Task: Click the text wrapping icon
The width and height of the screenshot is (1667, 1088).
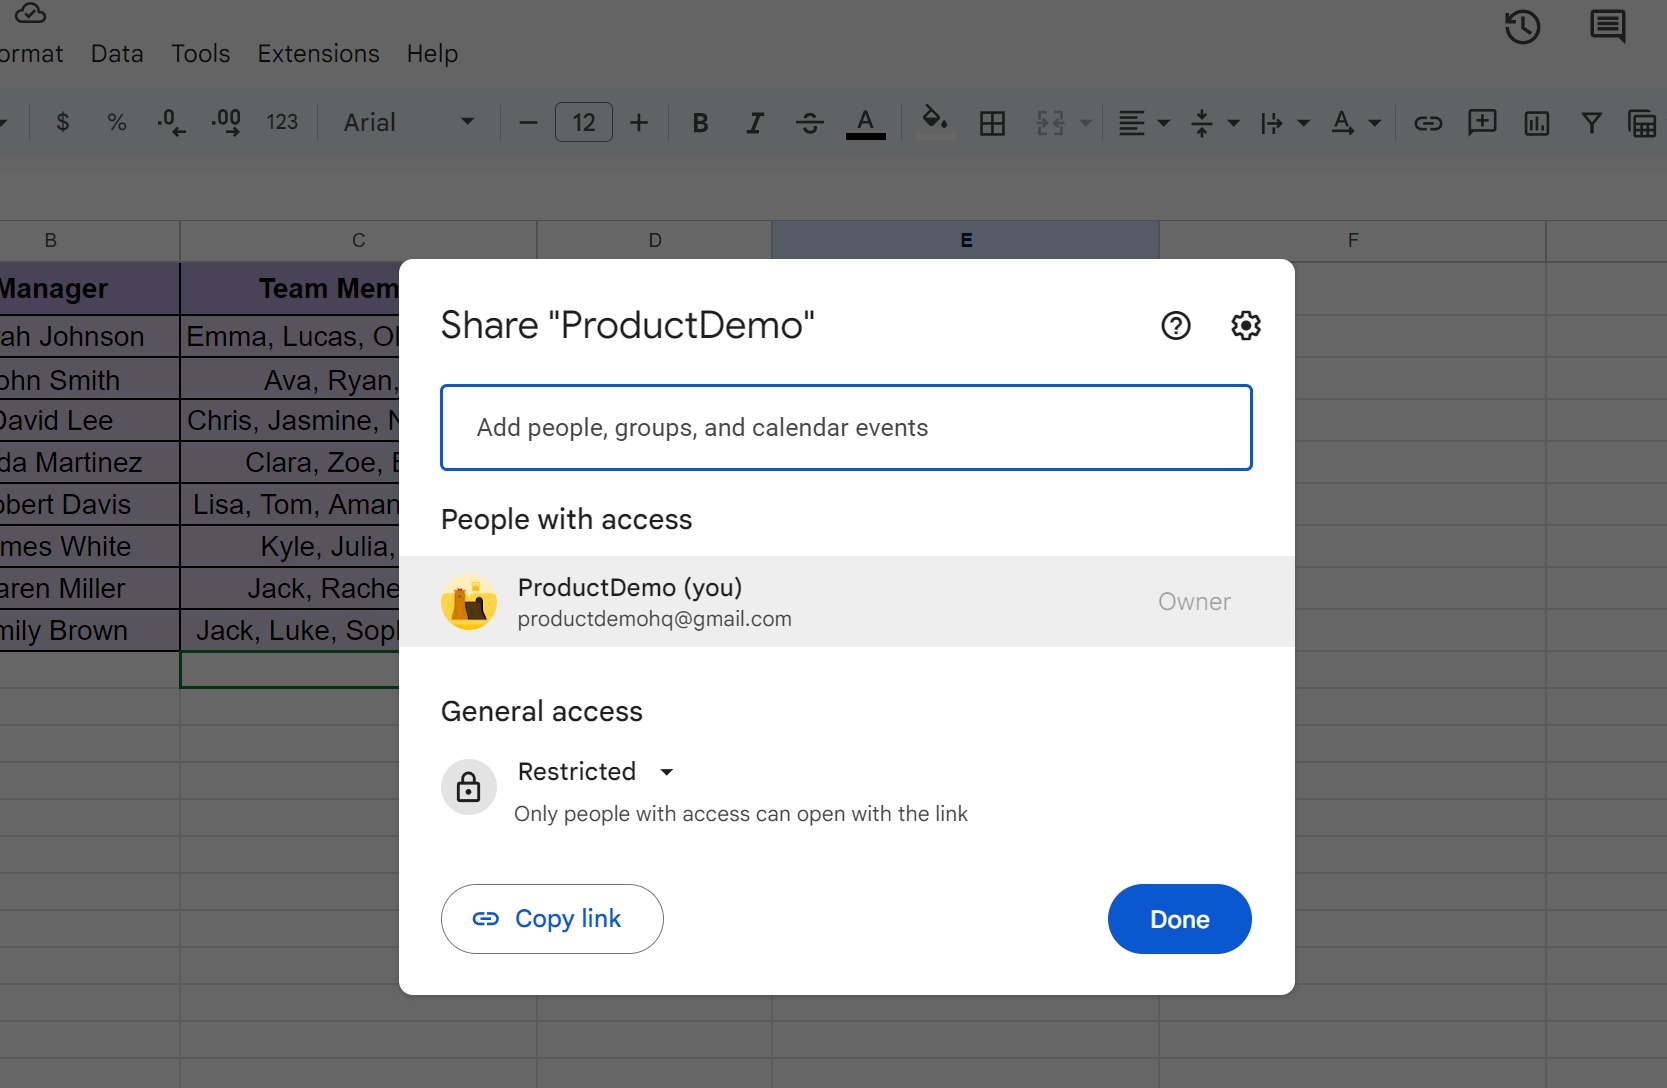Action: (x=1272, y=123)
